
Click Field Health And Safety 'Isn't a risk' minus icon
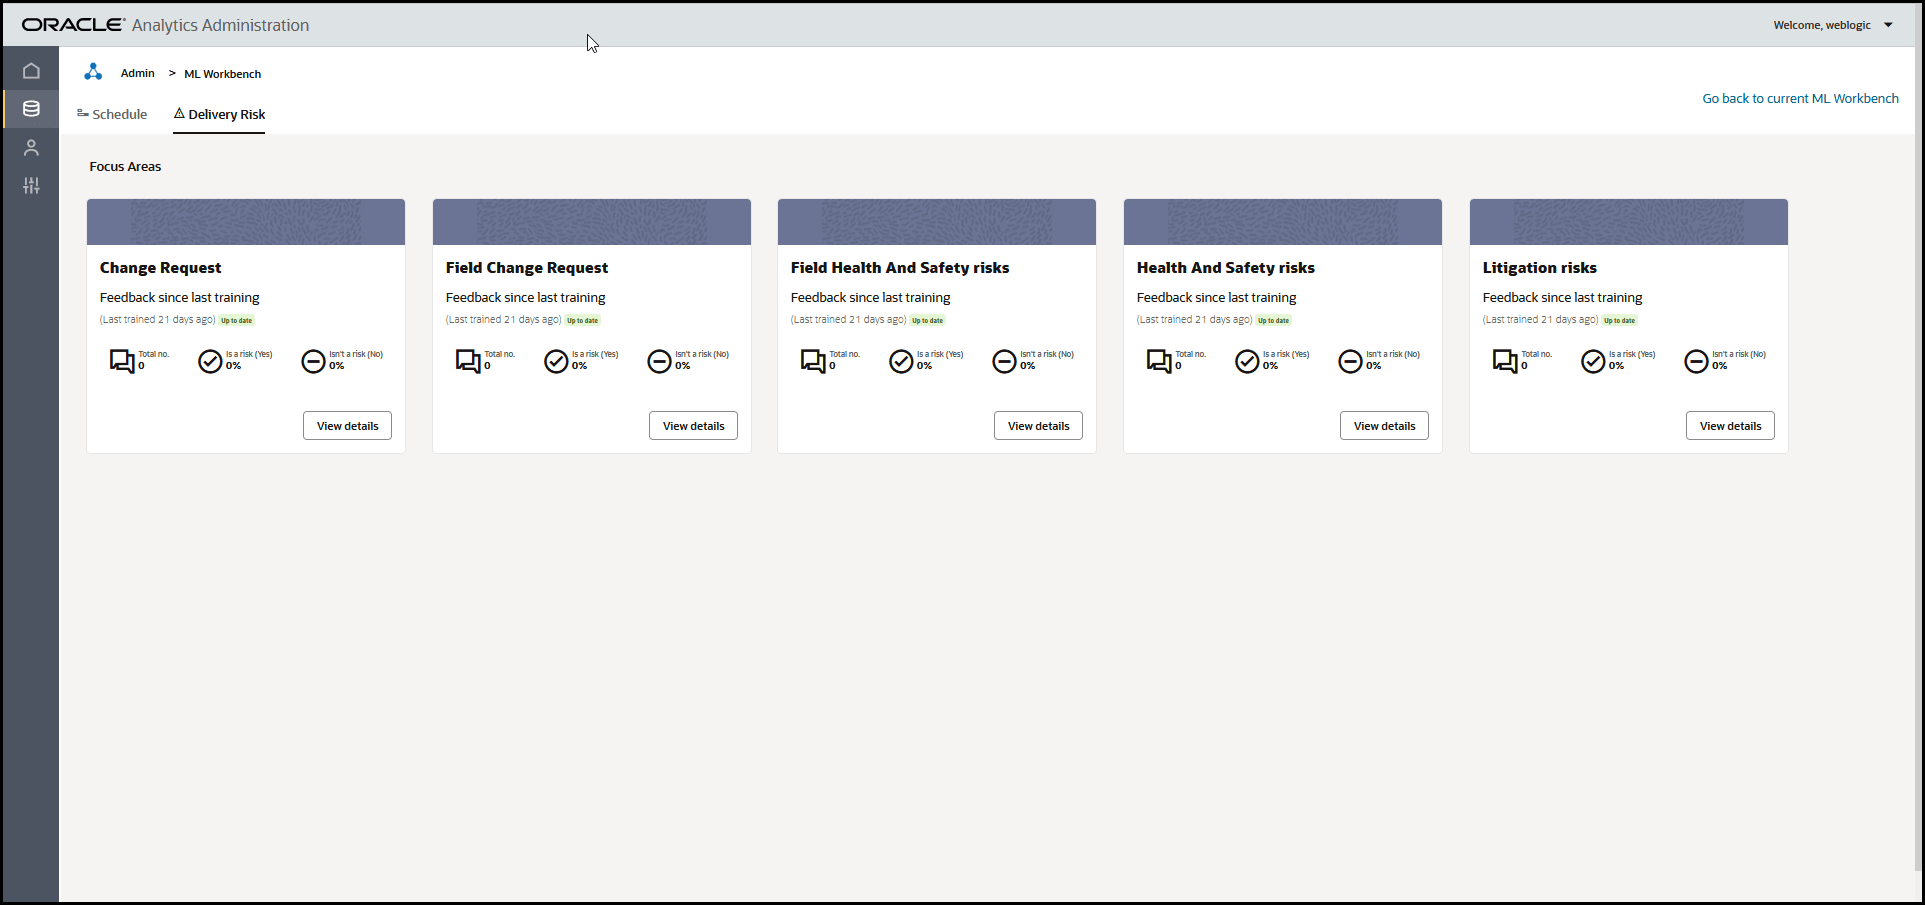point(1004,361)
